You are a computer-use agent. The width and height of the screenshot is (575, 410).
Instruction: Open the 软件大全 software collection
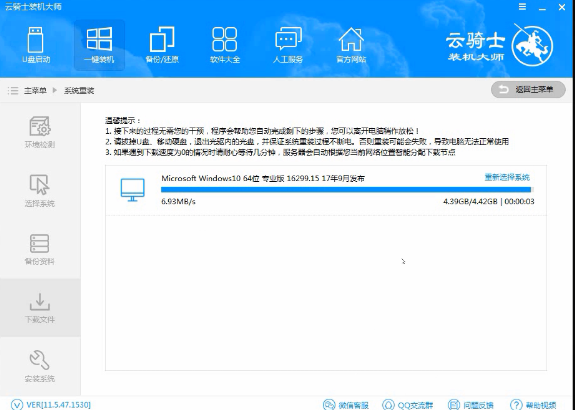[x=225, y=45]
